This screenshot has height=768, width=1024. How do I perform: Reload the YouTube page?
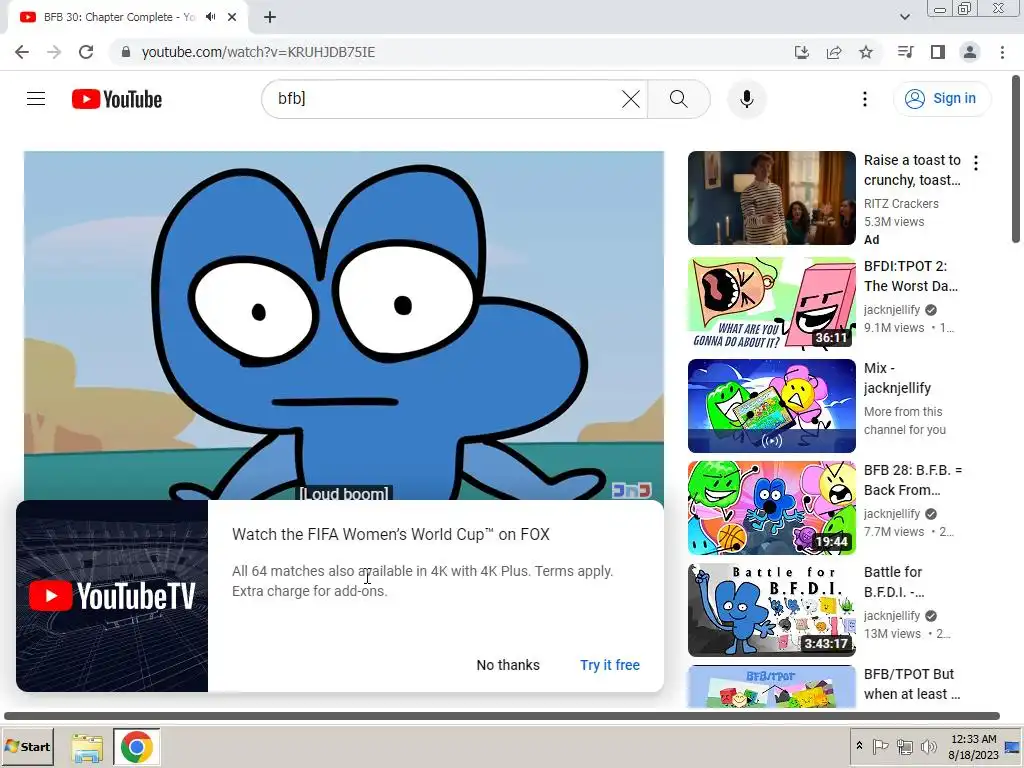[x=86, y=52]
